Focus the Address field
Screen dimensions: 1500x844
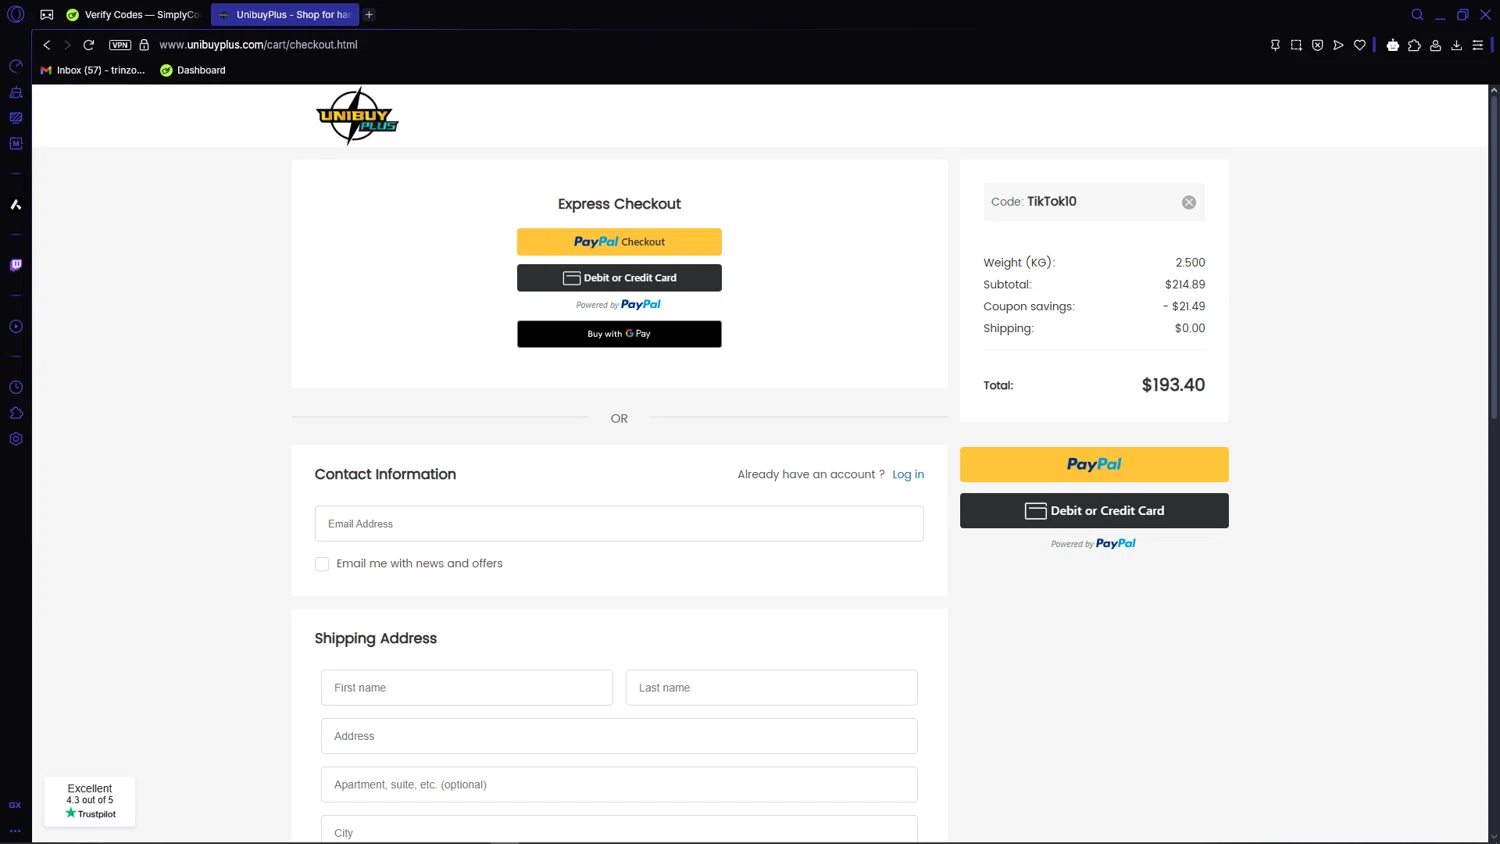tap(619, 736)
